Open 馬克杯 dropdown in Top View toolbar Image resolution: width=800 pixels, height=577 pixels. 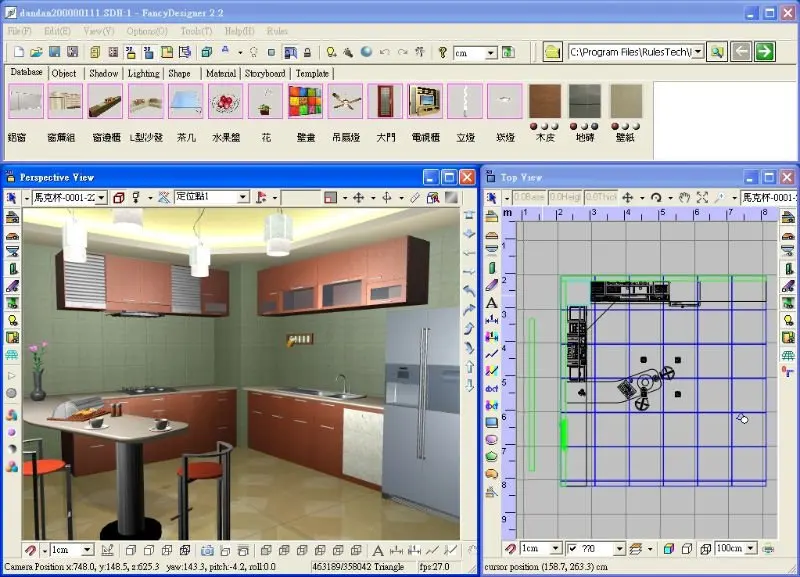pos(768,197)
